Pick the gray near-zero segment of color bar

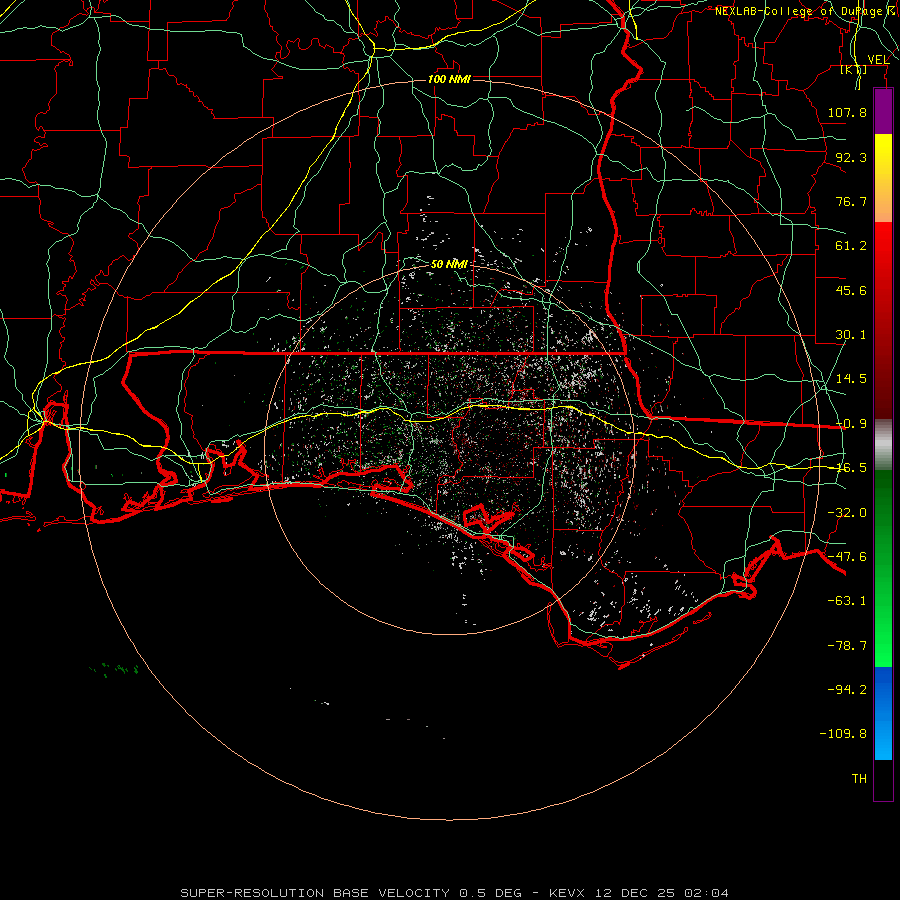[883, 445]
